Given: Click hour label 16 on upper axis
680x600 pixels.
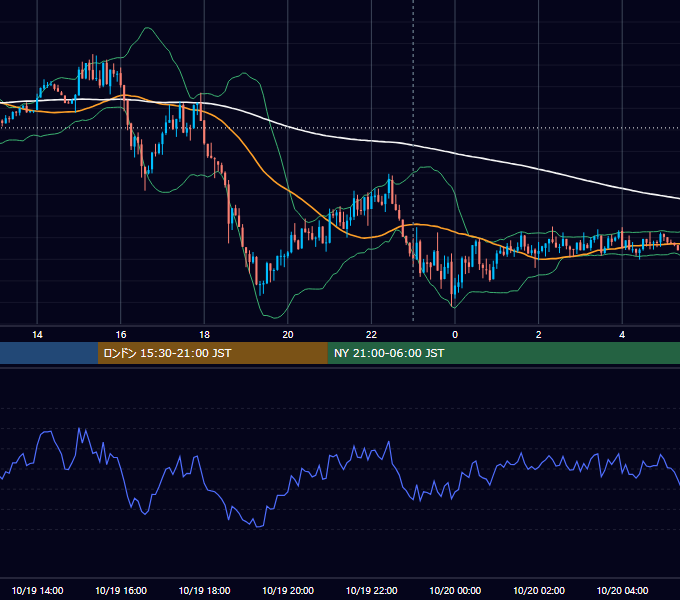Looking at the screenshot, I should (121, 335).
